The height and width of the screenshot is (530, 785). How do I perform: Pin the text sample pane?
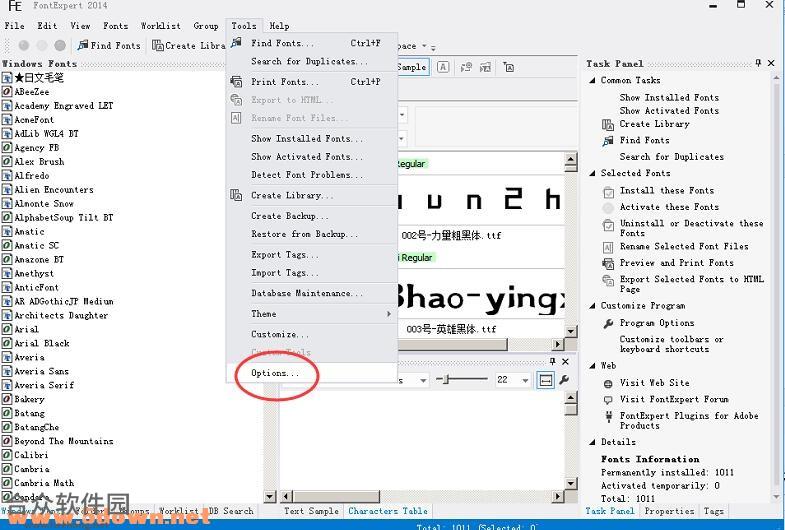(552, 361)
